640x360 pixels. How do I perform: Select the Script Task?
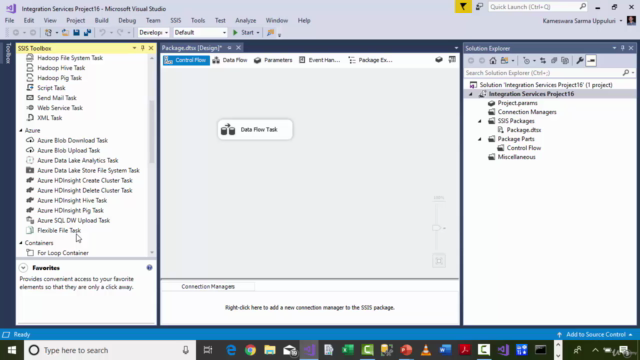[51, 88]
